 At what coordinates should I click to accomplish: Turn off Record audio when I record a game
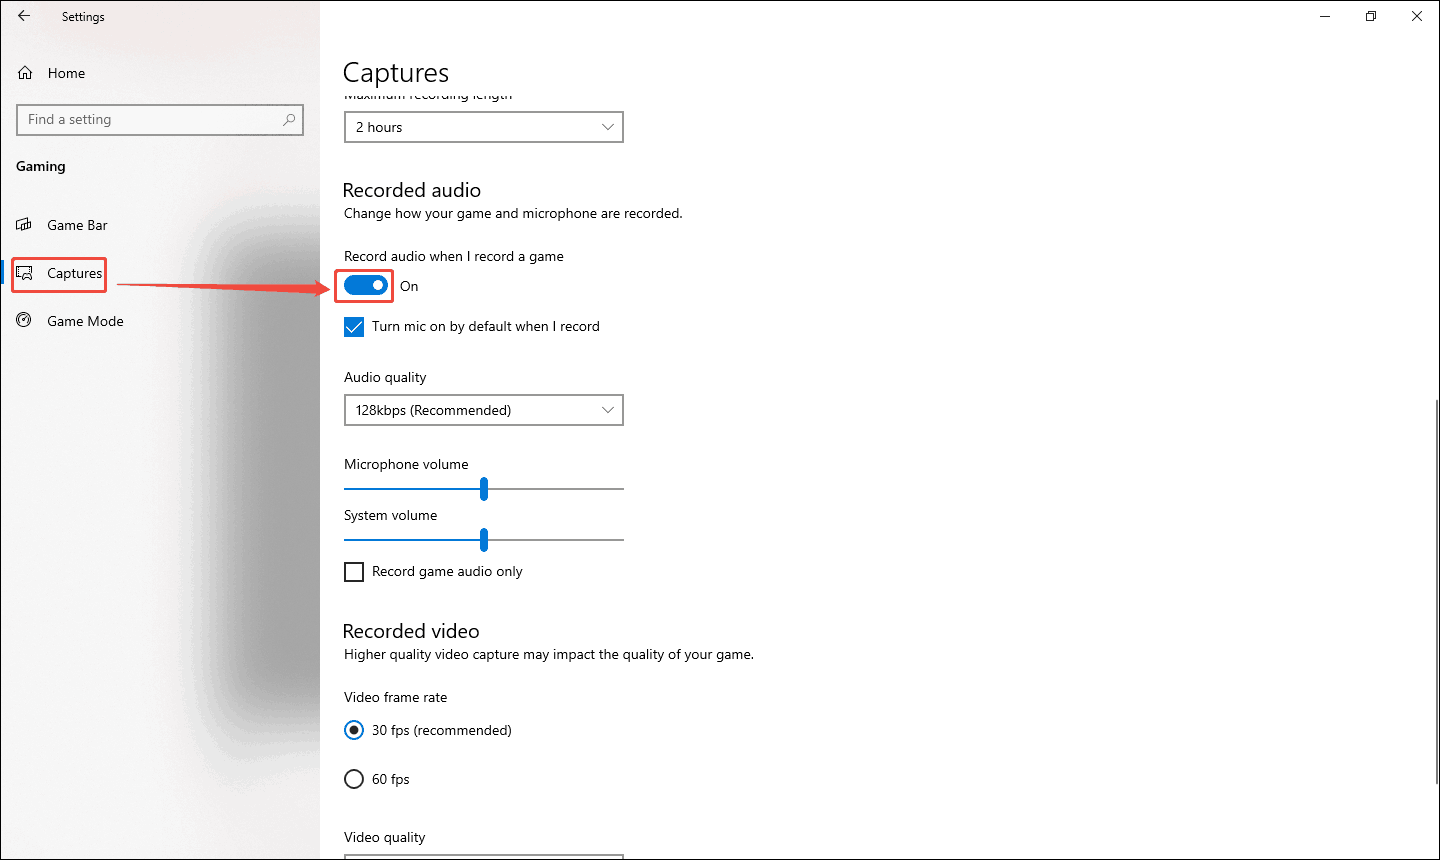point(363,285)
